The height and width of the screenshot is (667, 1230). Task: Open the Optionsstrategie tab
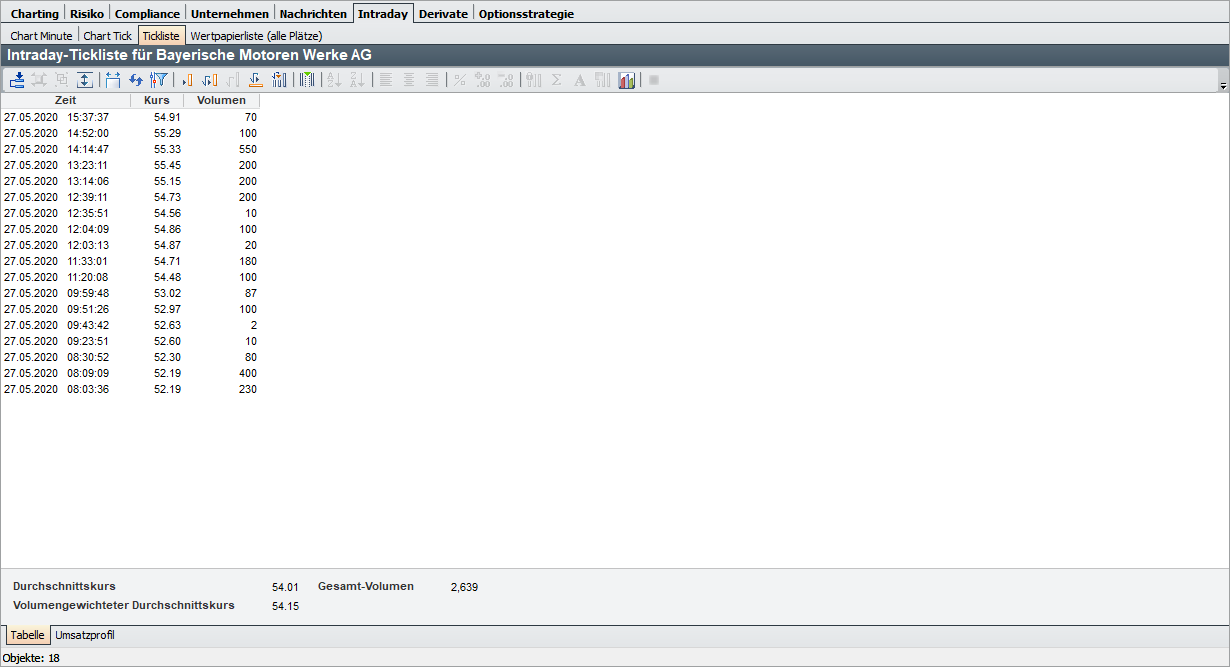tap(526, 14)
